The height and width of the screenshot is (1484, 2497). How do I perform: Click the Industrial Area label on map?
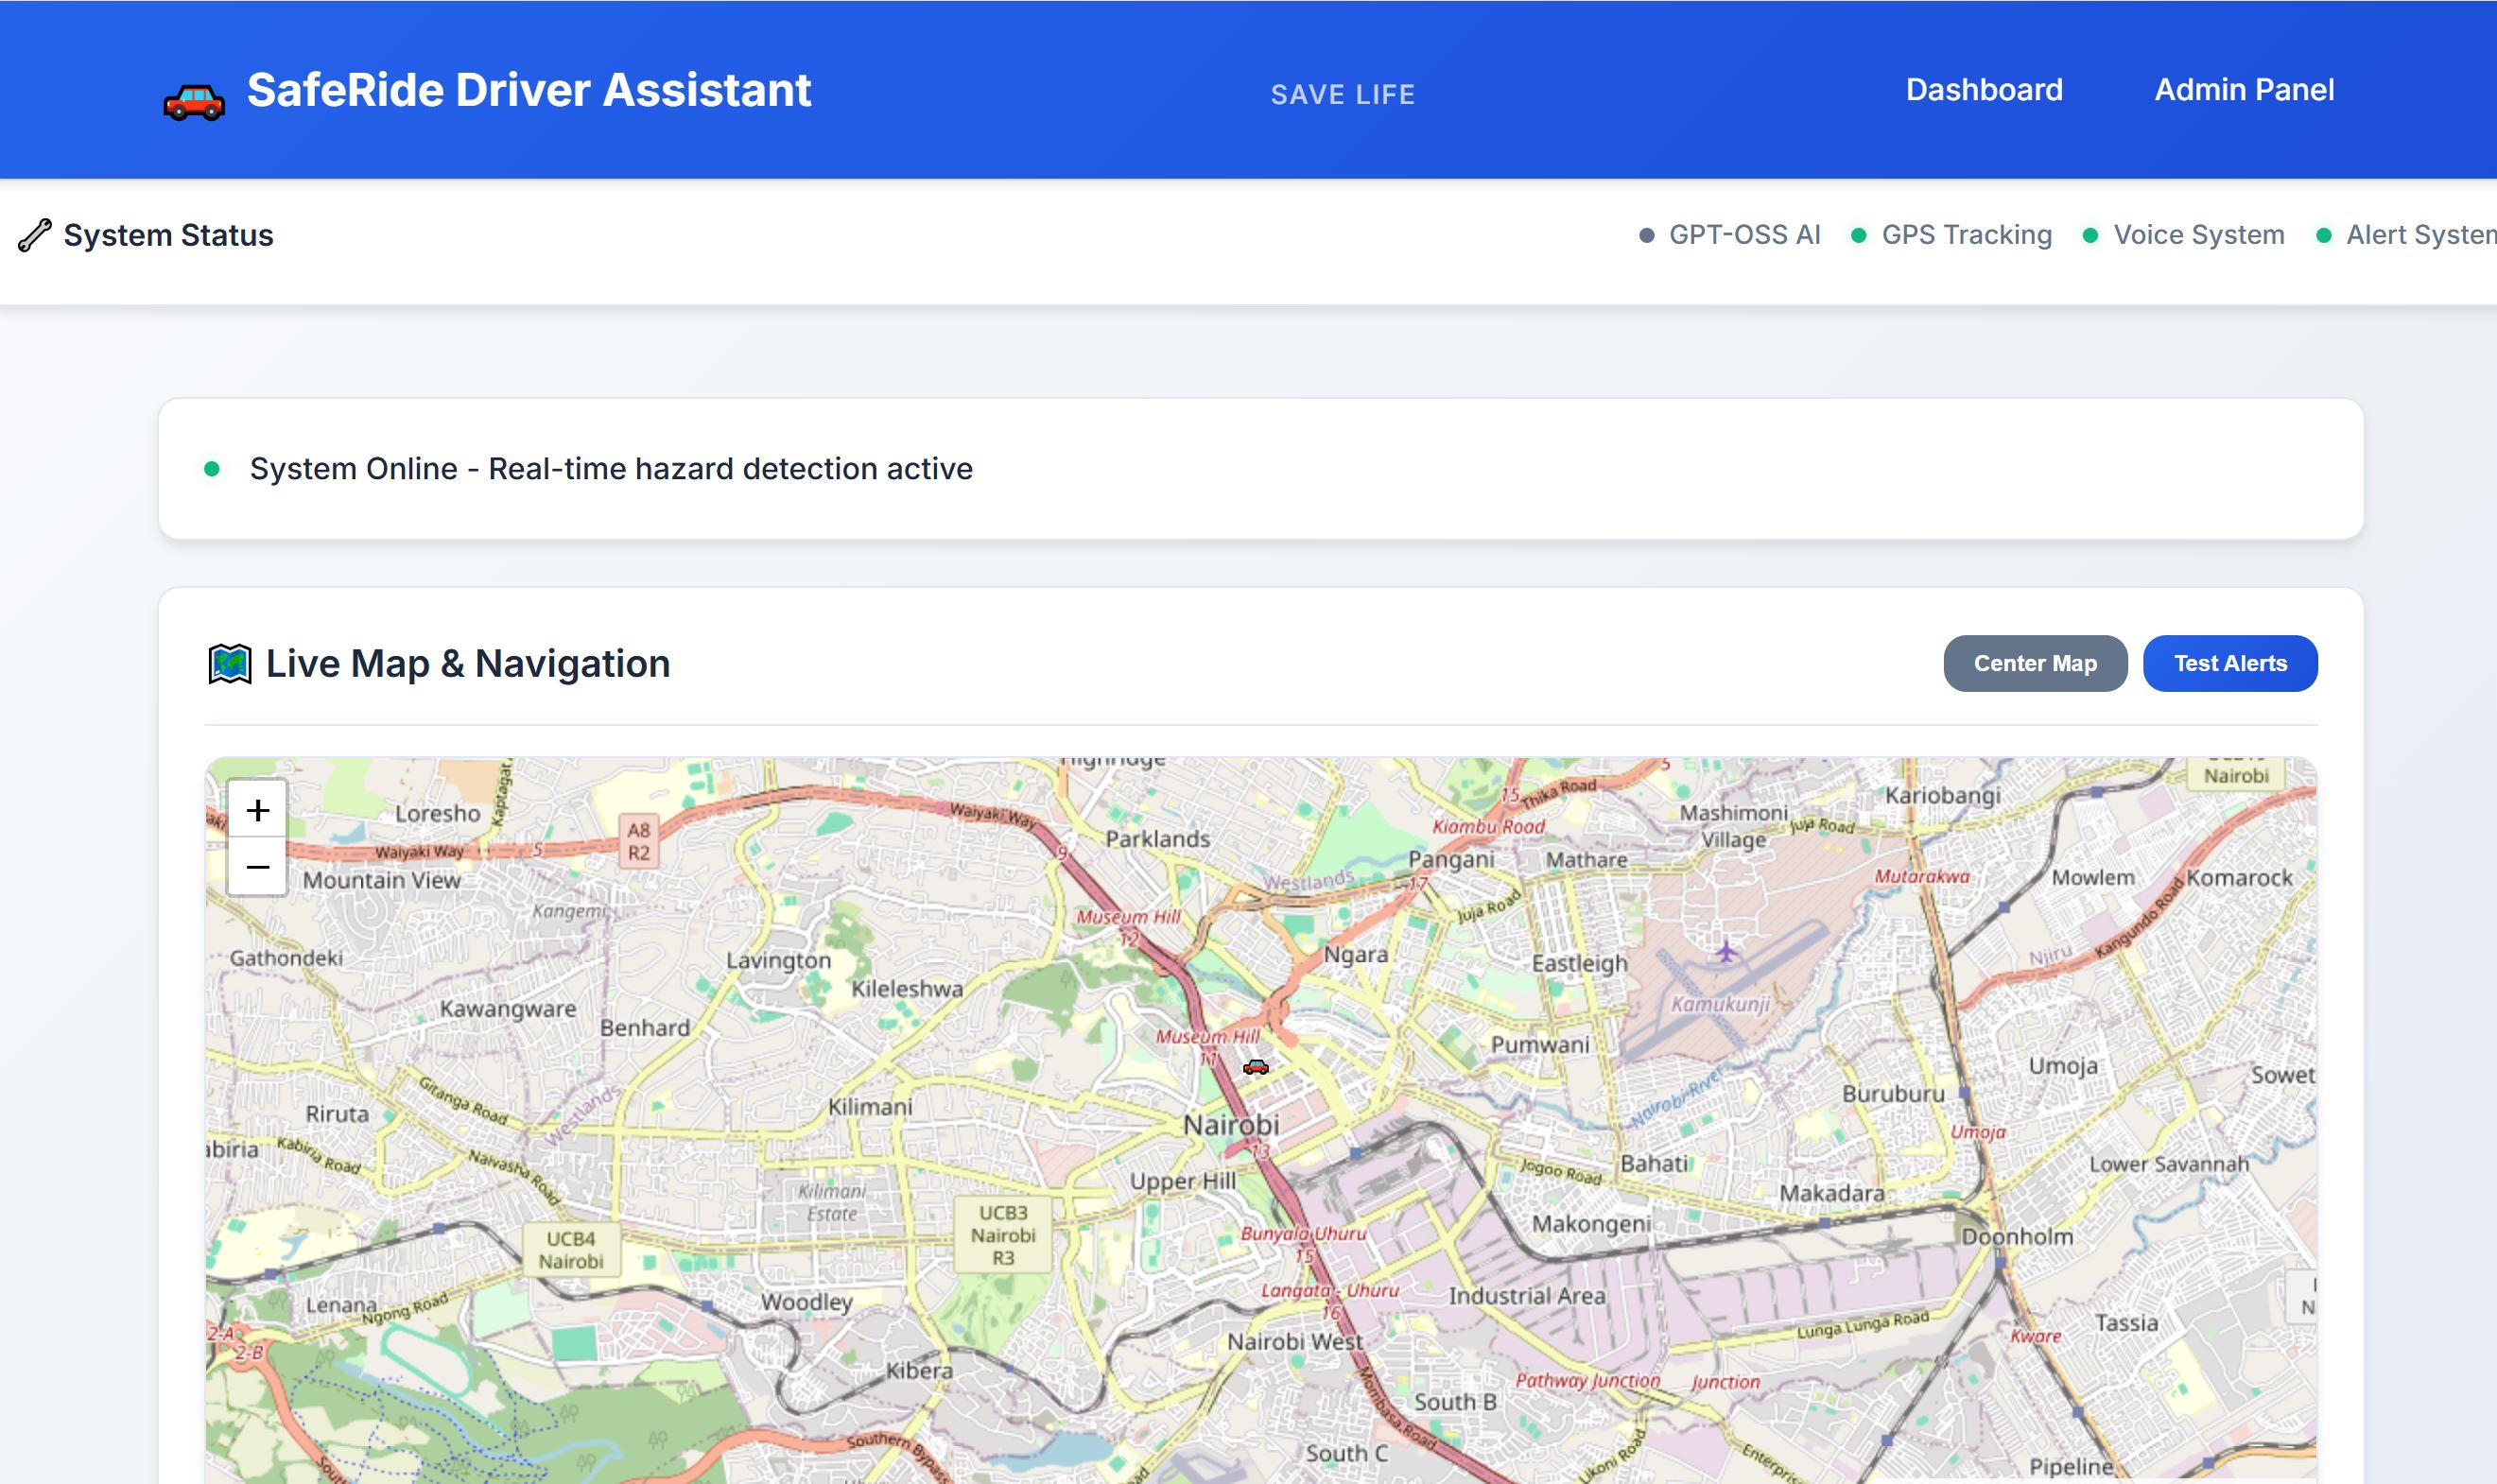point(1526,1296)
